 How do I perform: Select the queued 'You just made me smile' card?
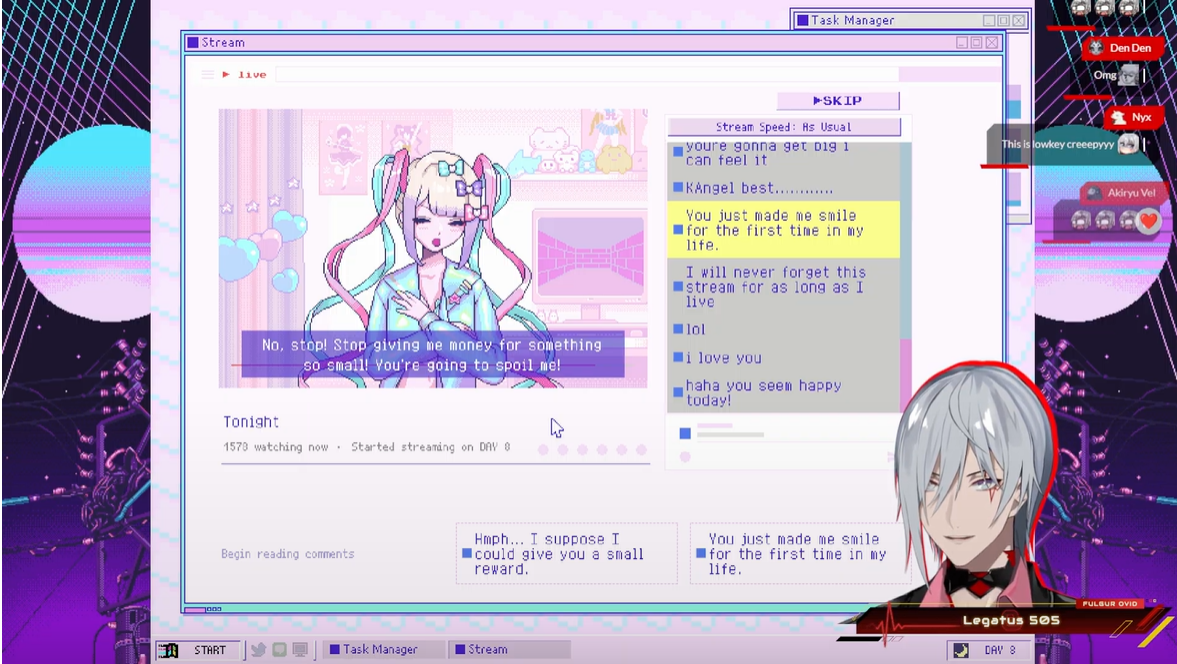coord(799,554)
